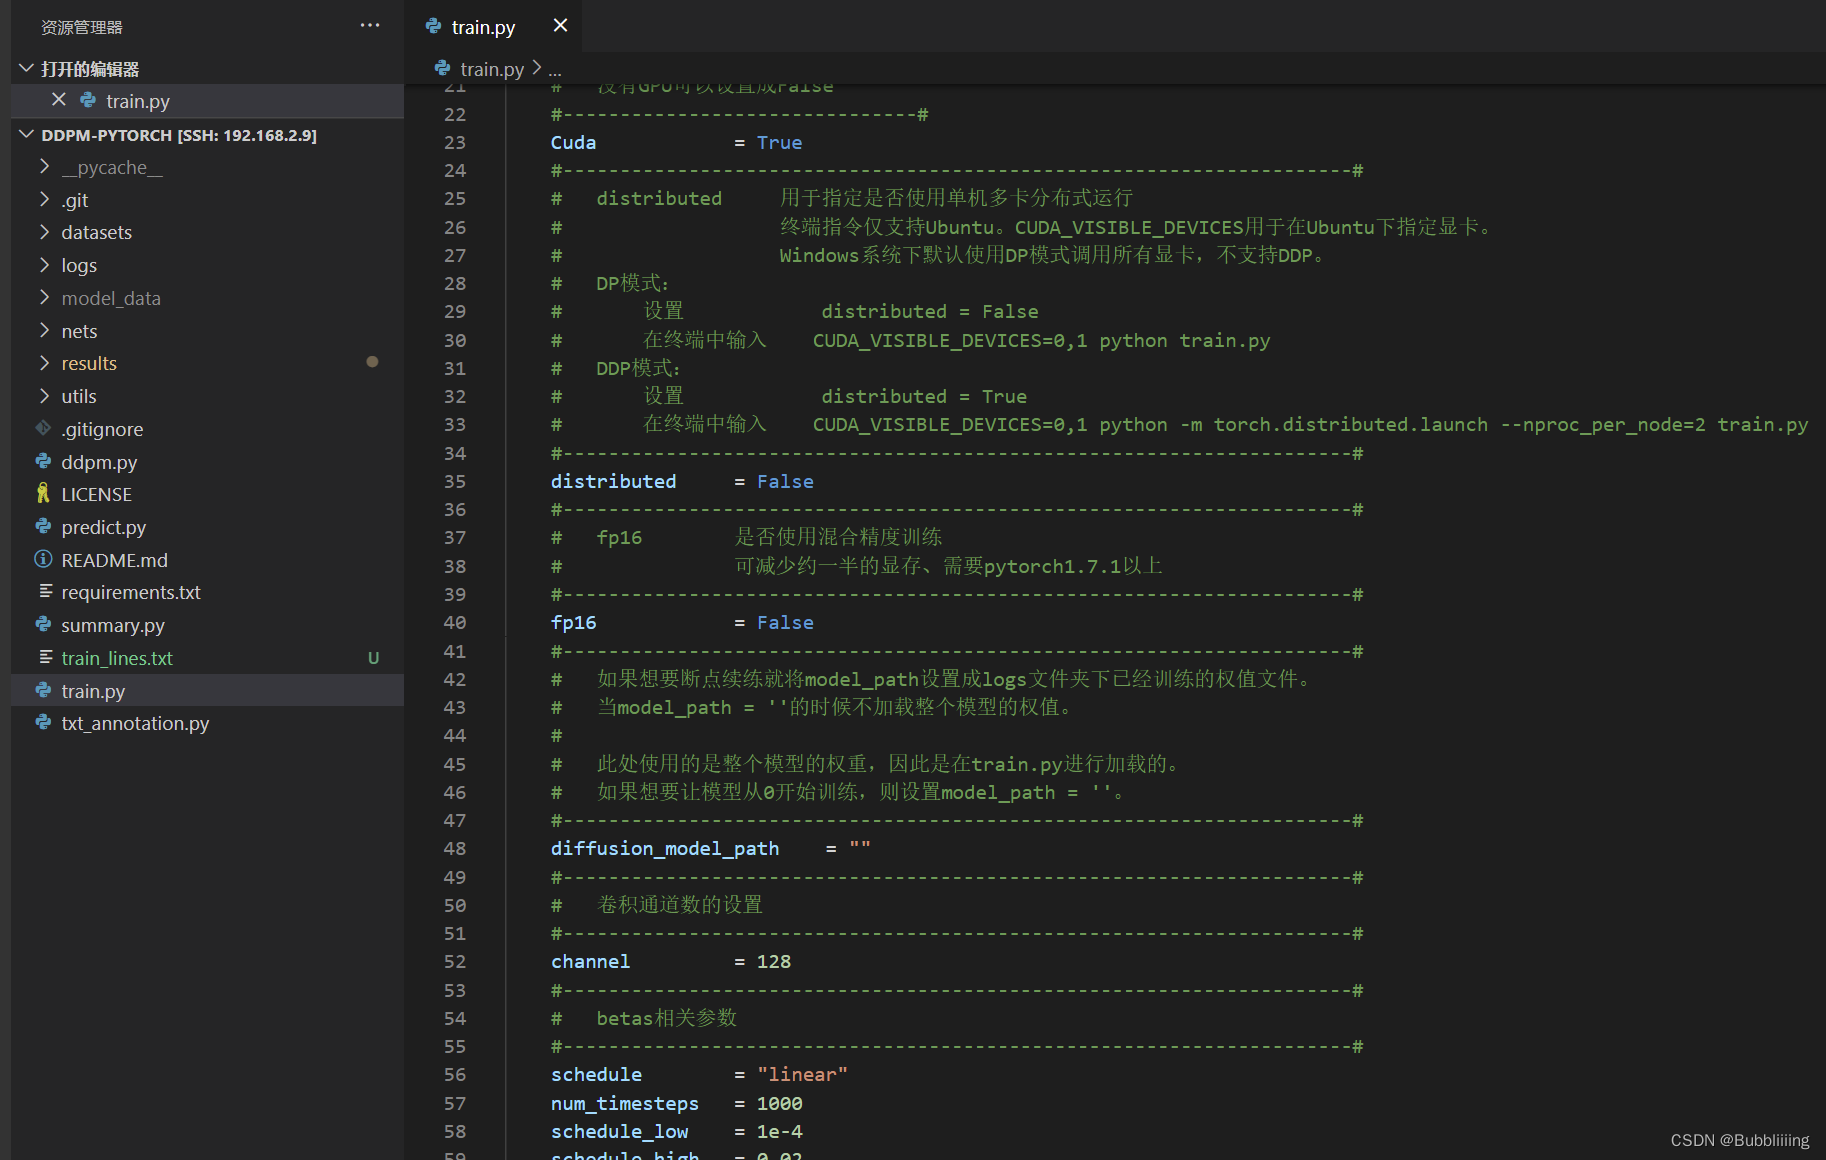Close train.py in open editors list
The image size is (1826, 1160).
click(59, 100)
